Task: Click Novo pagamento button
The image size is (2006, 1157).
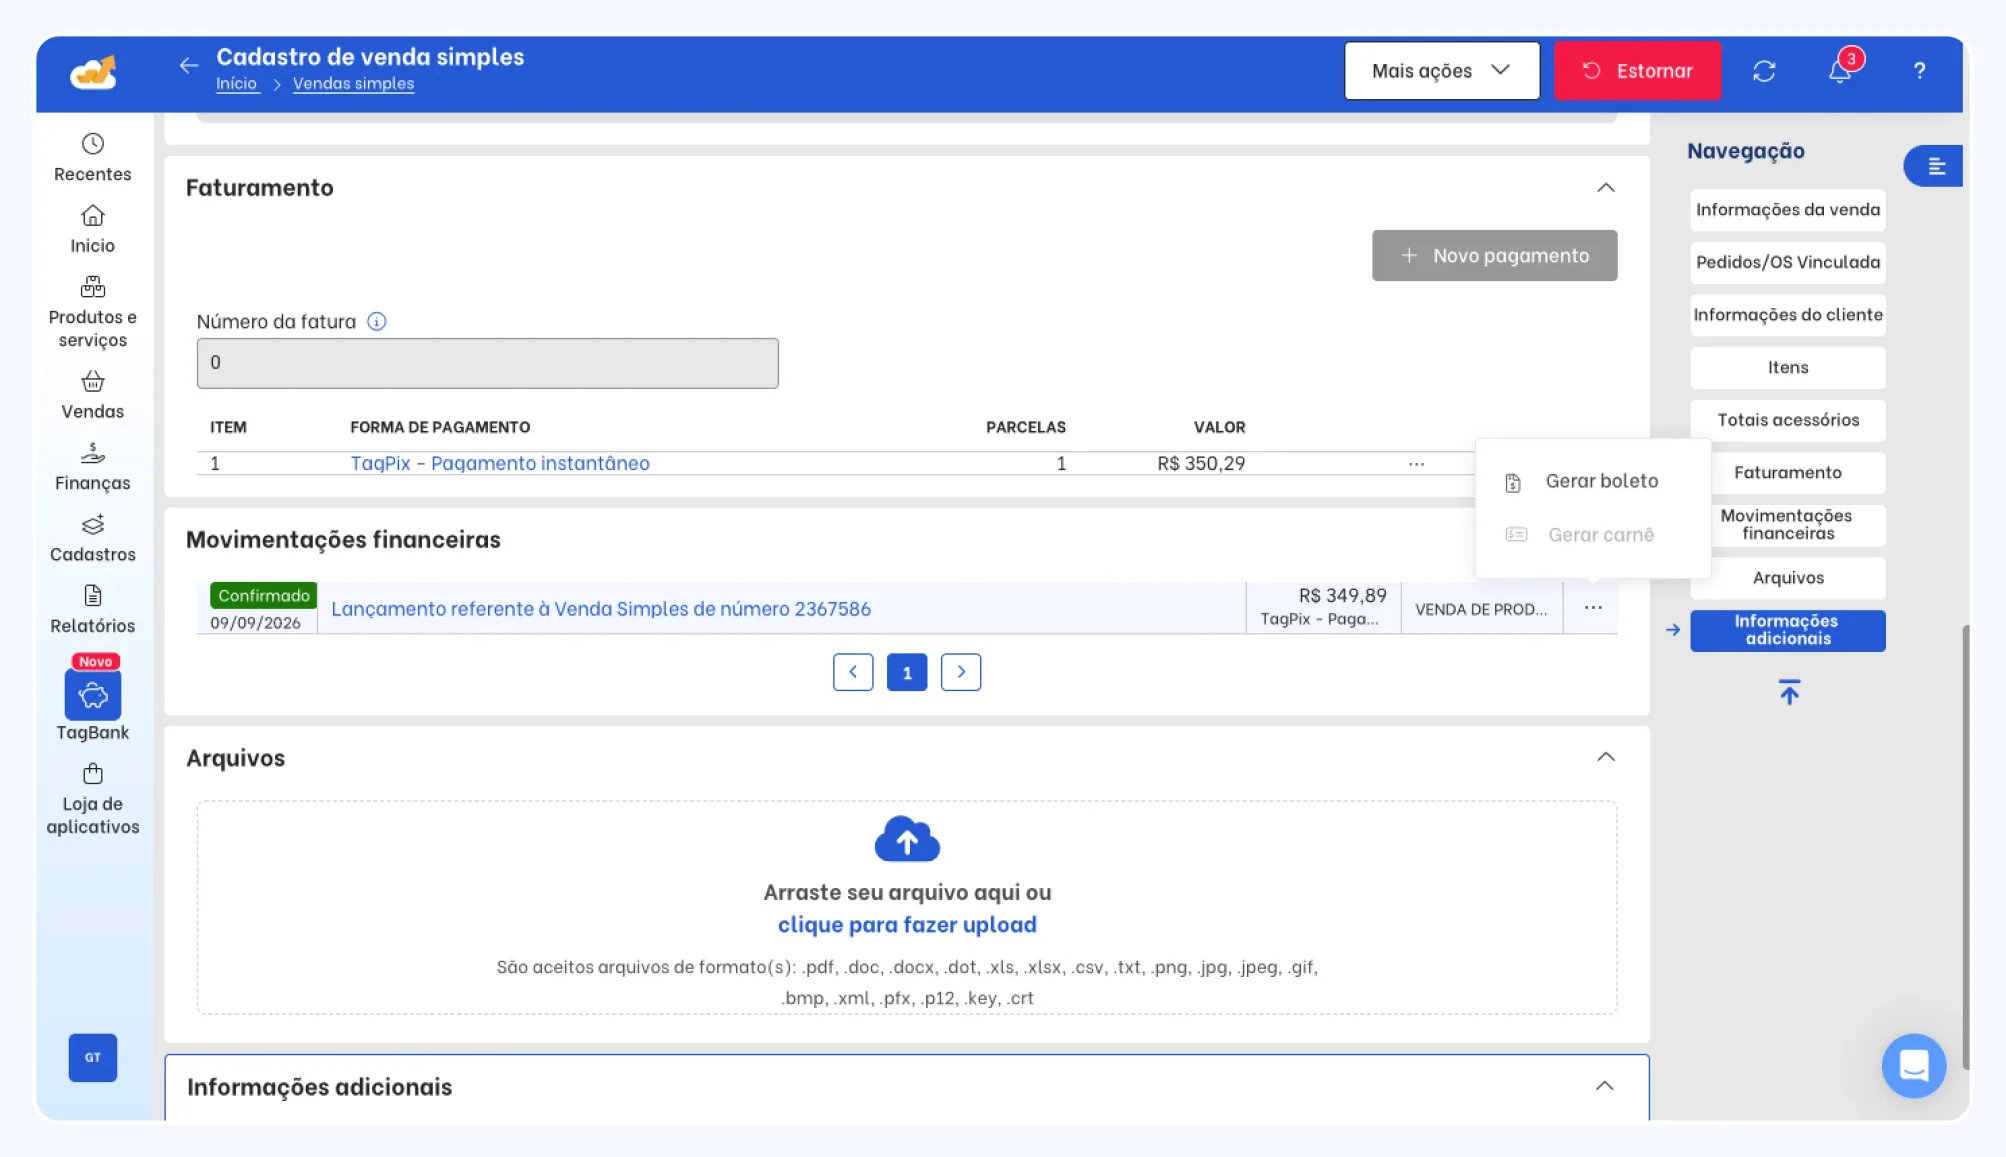Action: [1494, 255]
